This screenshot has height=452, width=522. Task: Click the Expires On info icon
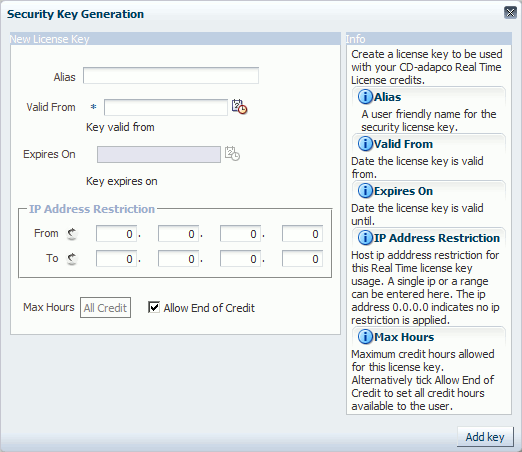click(365, 191)
